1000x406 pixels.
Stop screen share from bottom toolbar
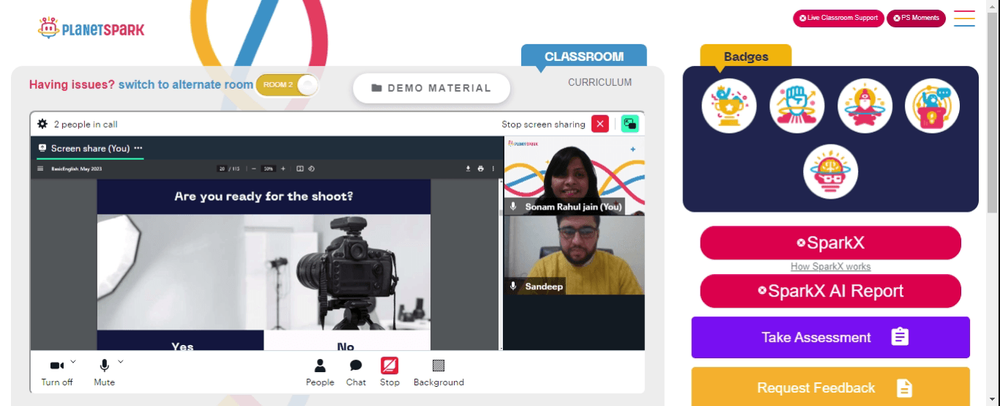(x=390, y=373)
